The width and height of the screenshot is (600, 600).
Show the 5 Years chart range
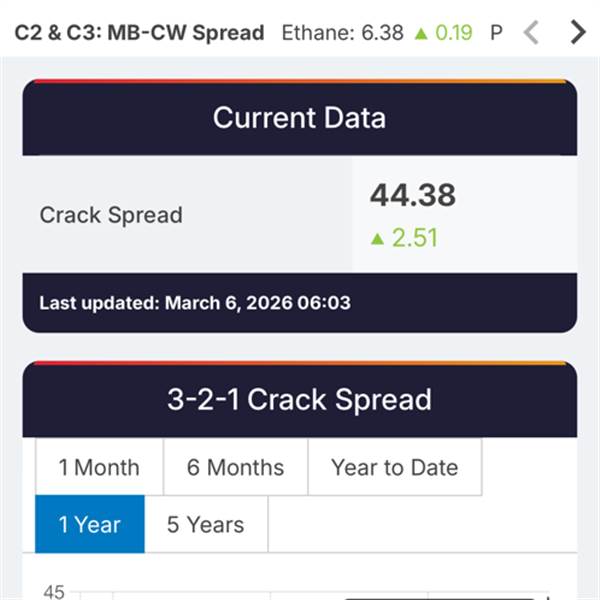click(x=205, y=524)
